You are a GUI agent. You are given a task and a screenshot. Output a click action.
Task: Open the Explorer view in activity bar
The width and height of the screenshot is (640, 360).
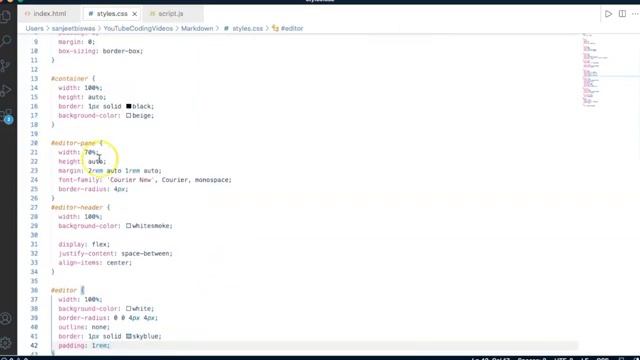click(6, 16)
